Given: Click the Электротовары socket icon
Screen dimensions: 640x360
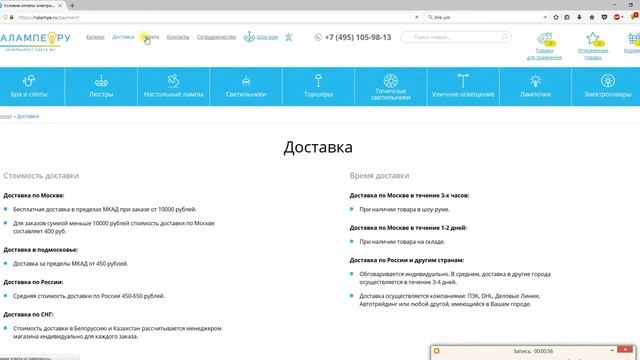Looking at the screenshot, I should click(608, 80).
